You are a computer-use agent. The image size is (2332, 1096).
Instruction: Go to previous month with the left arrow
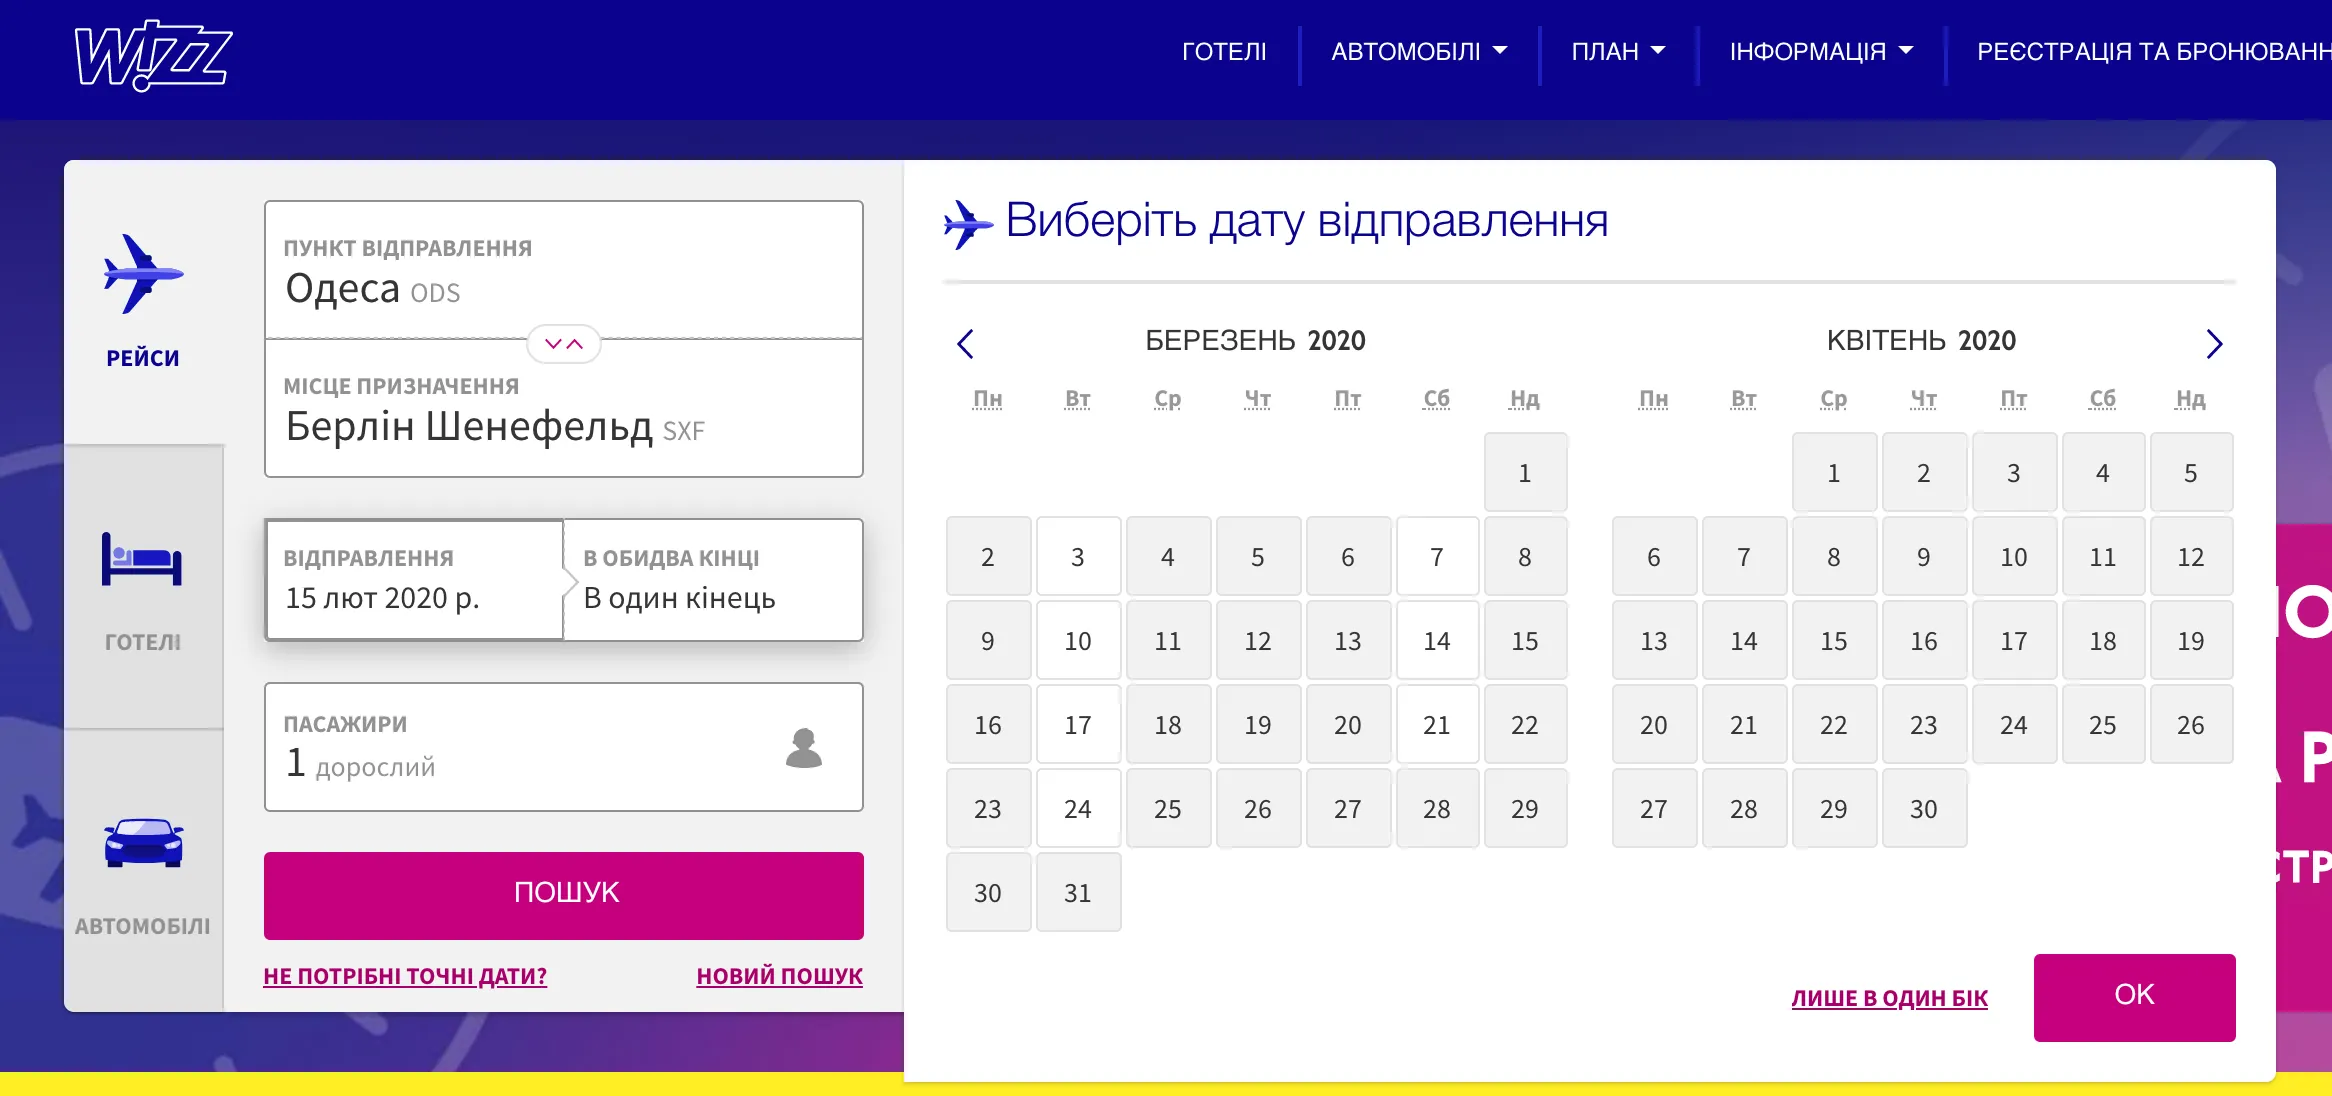click(x=966, y=342)
